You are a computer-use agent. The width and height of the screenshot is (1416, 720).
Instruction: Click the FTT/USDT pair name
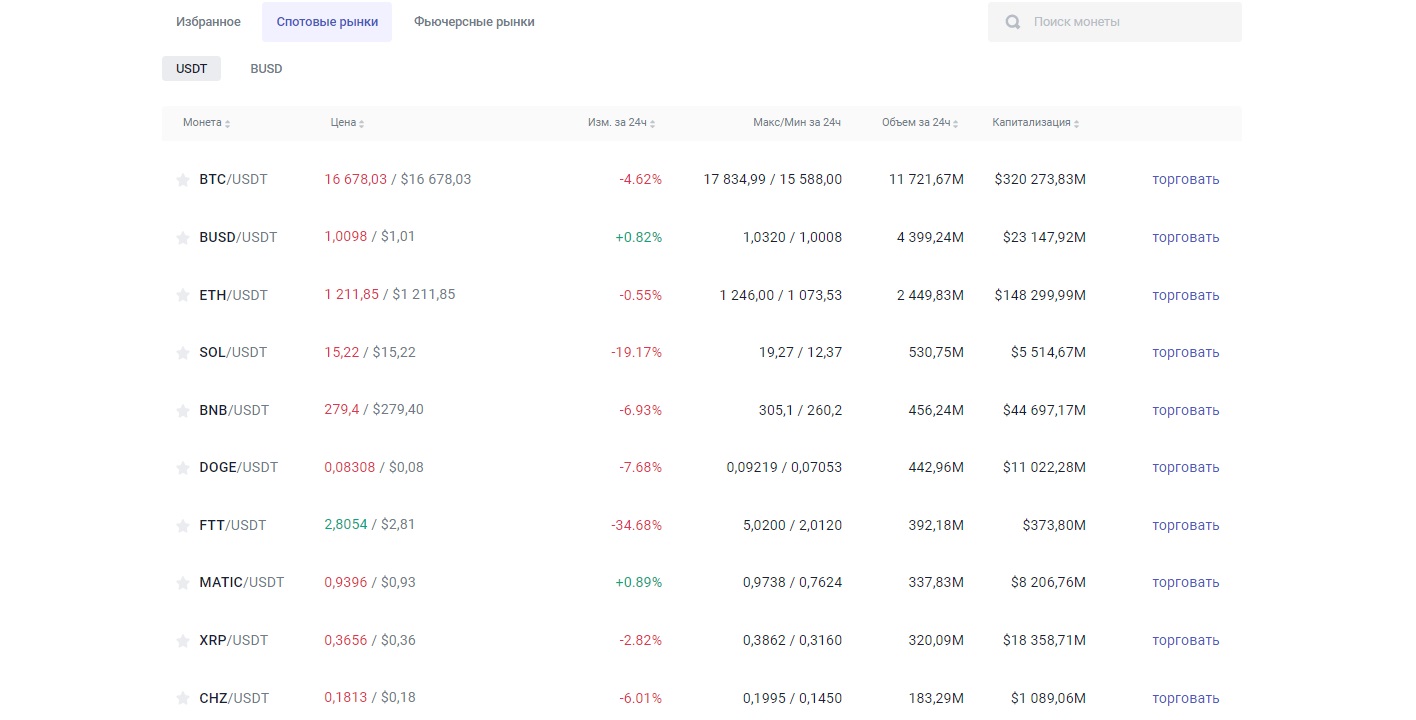(x=232, y=526)
